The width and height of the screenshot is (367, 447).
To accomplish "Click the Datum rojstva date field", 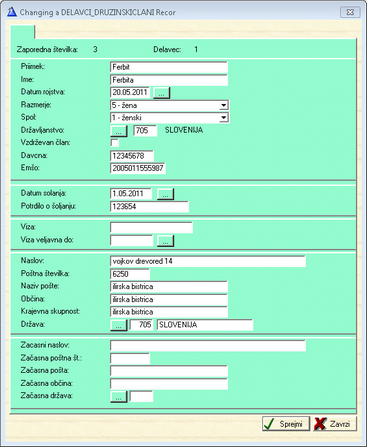I will (x=130, y=93).
